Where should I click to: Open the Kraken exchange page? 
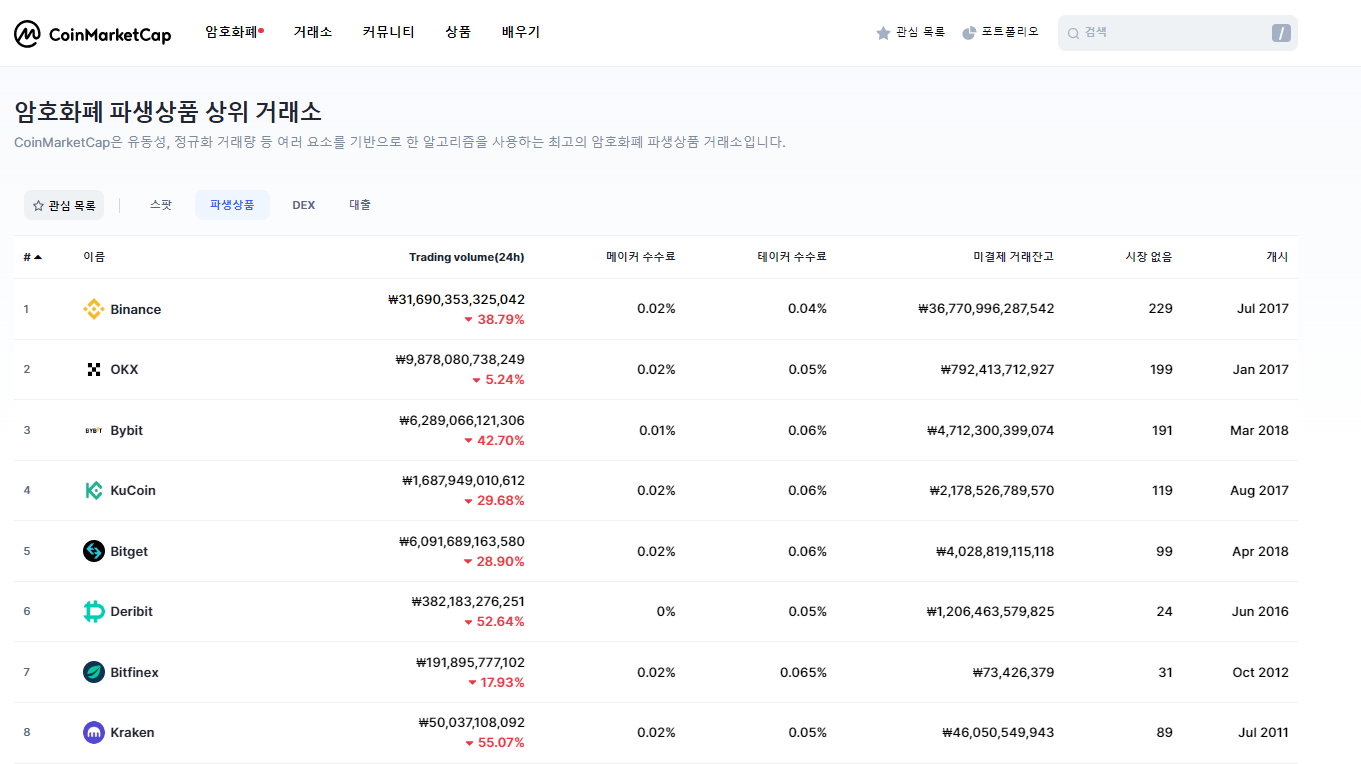pyautogui.click(x=132, y=732)
